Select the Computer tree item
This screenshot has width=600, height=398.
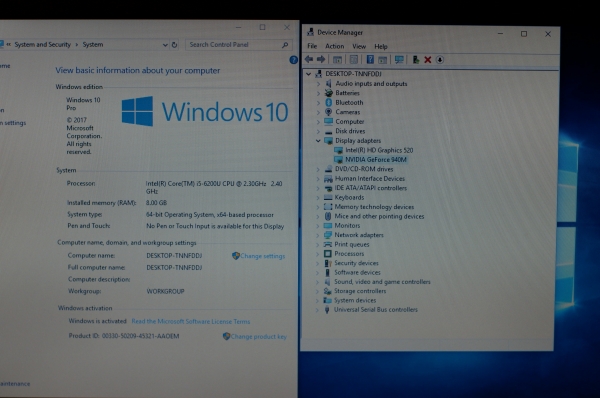click(349, 122)
